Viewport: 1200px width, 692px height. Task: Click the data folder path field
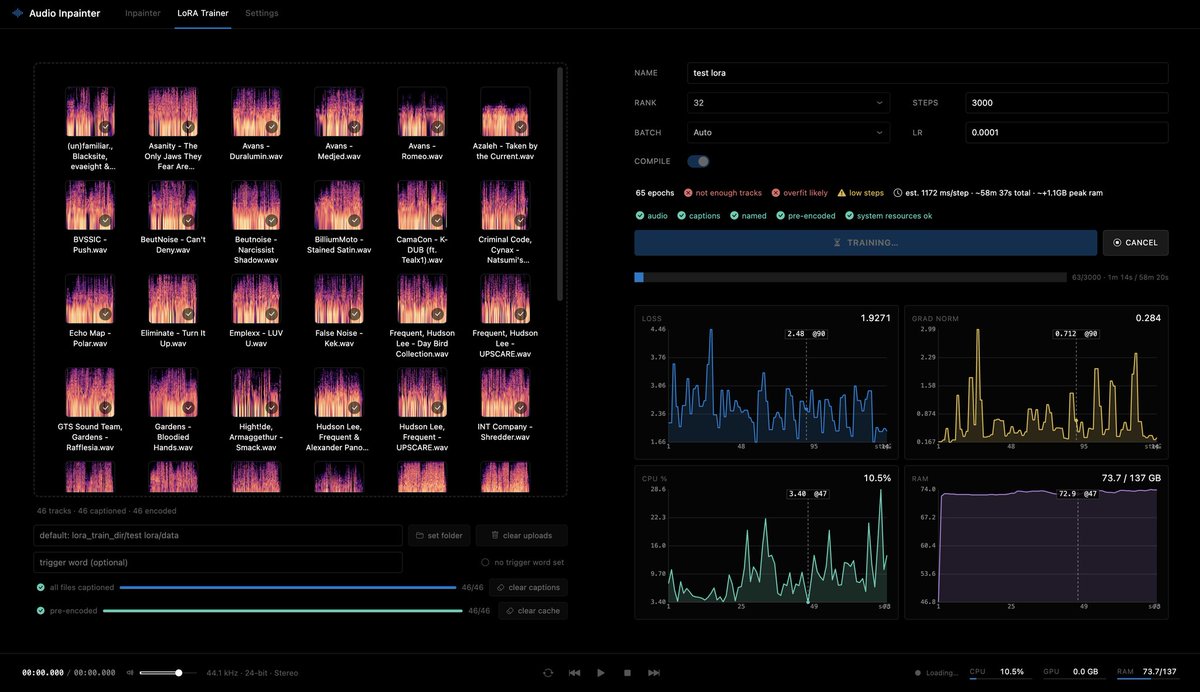coord(218,535)
